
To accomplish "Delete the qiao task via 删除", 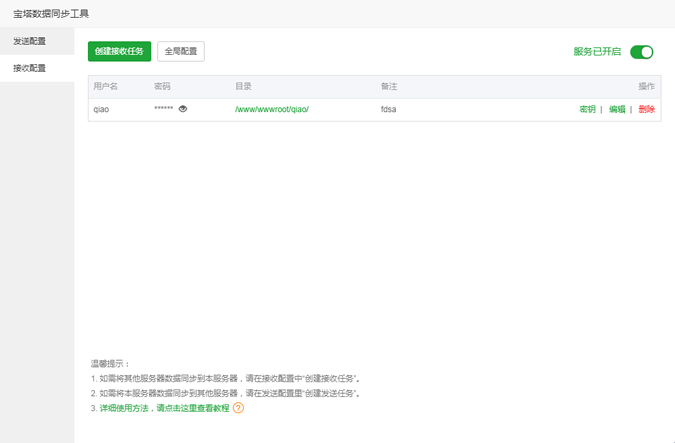I will [646, 109].
